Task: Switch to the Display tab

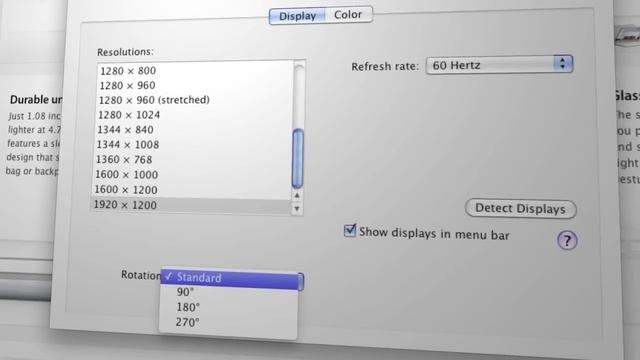Action: tap(297, 16)
